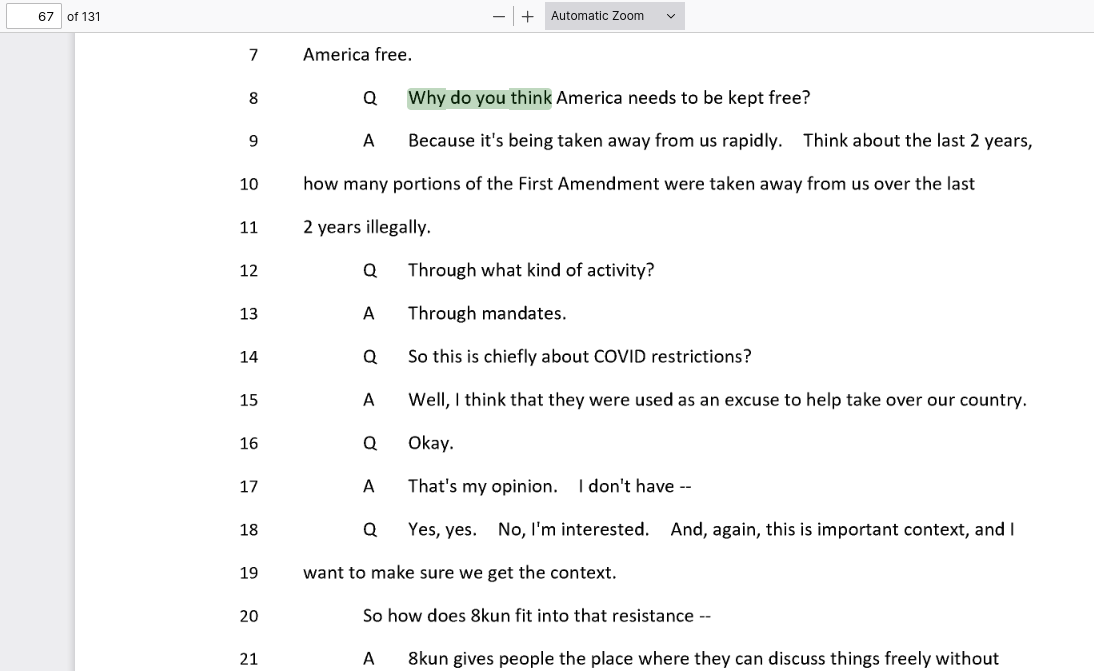Click the A marker on line 21

point(369,659)
